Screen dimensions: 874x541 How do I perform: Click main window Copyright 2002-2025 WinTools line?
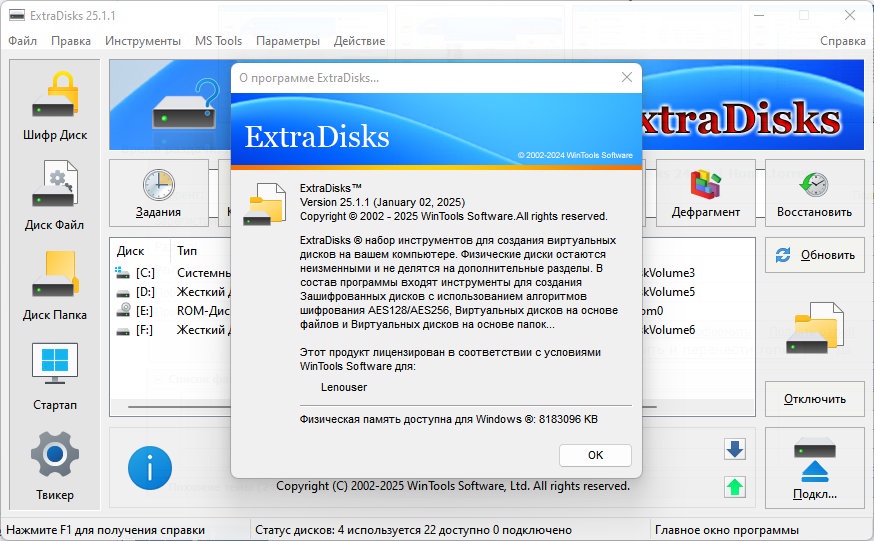[x=453, y=486]
